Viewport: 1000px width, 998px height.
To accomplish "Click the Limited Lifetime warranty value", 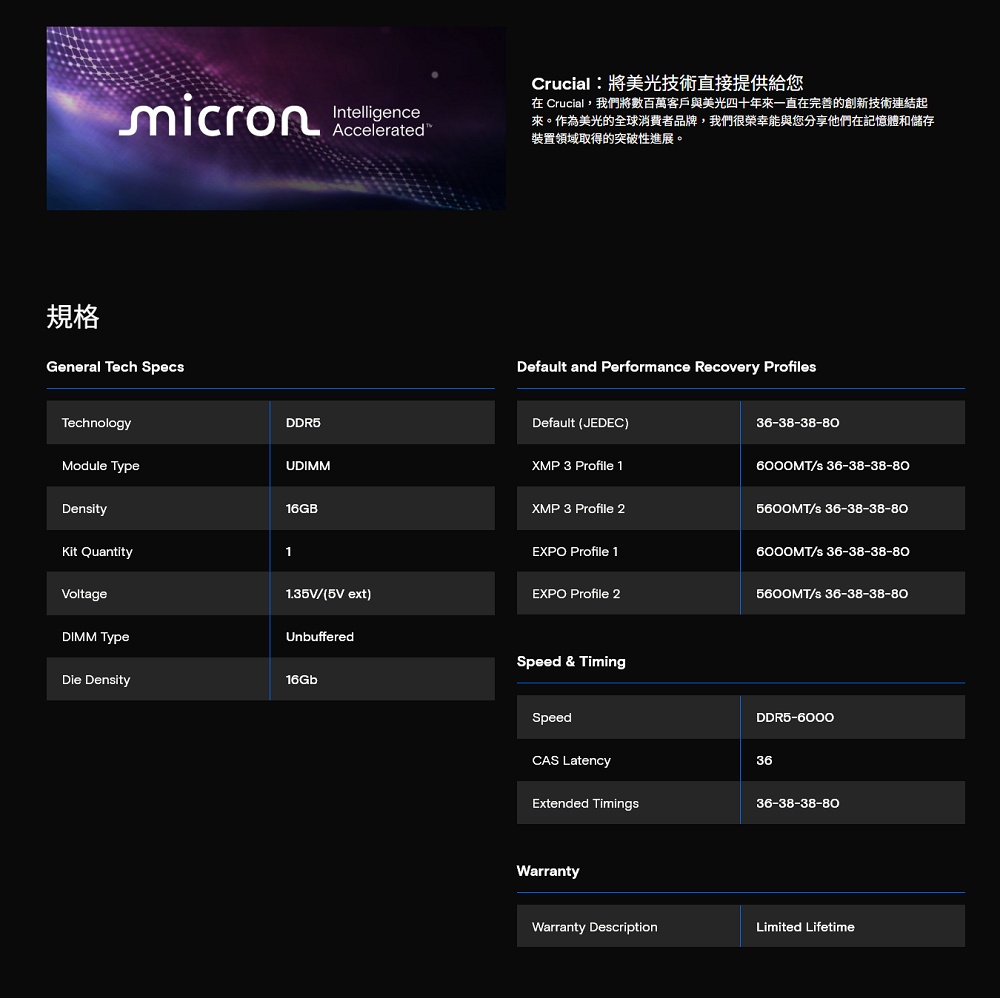I will point(806,927).
